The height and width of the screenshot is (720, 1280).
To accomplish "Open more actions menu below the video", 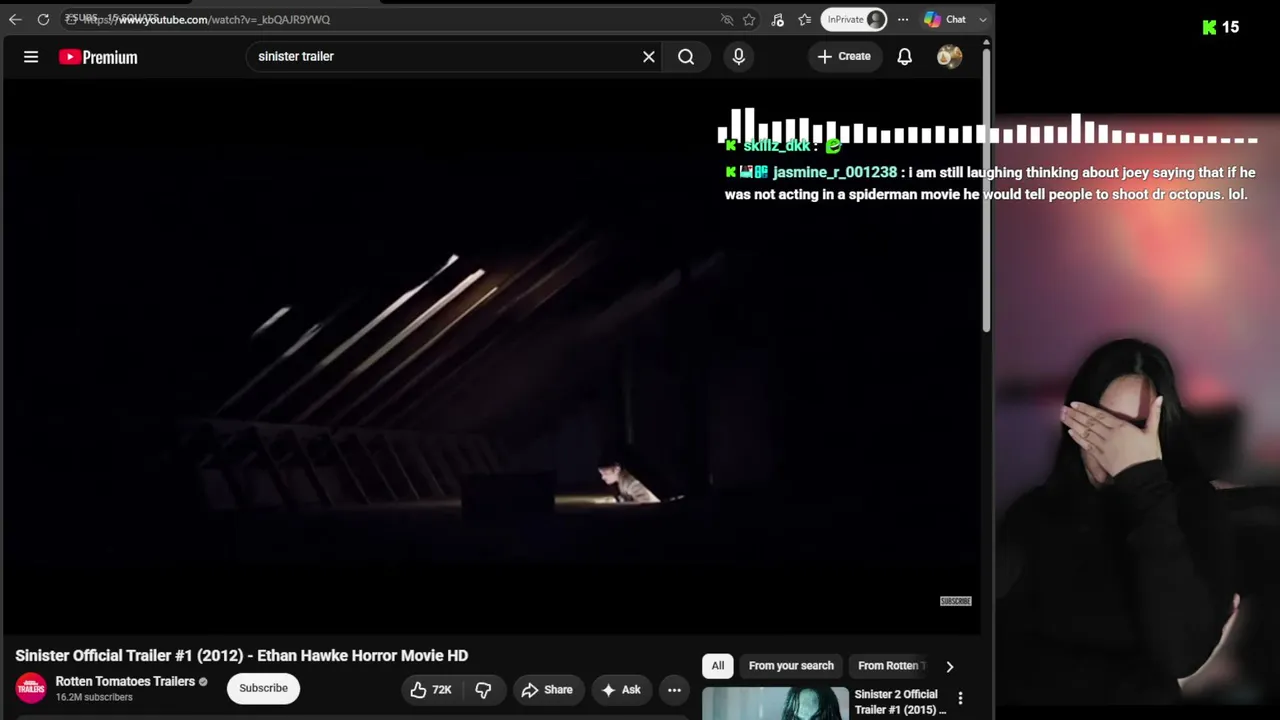I will (674, 689).
